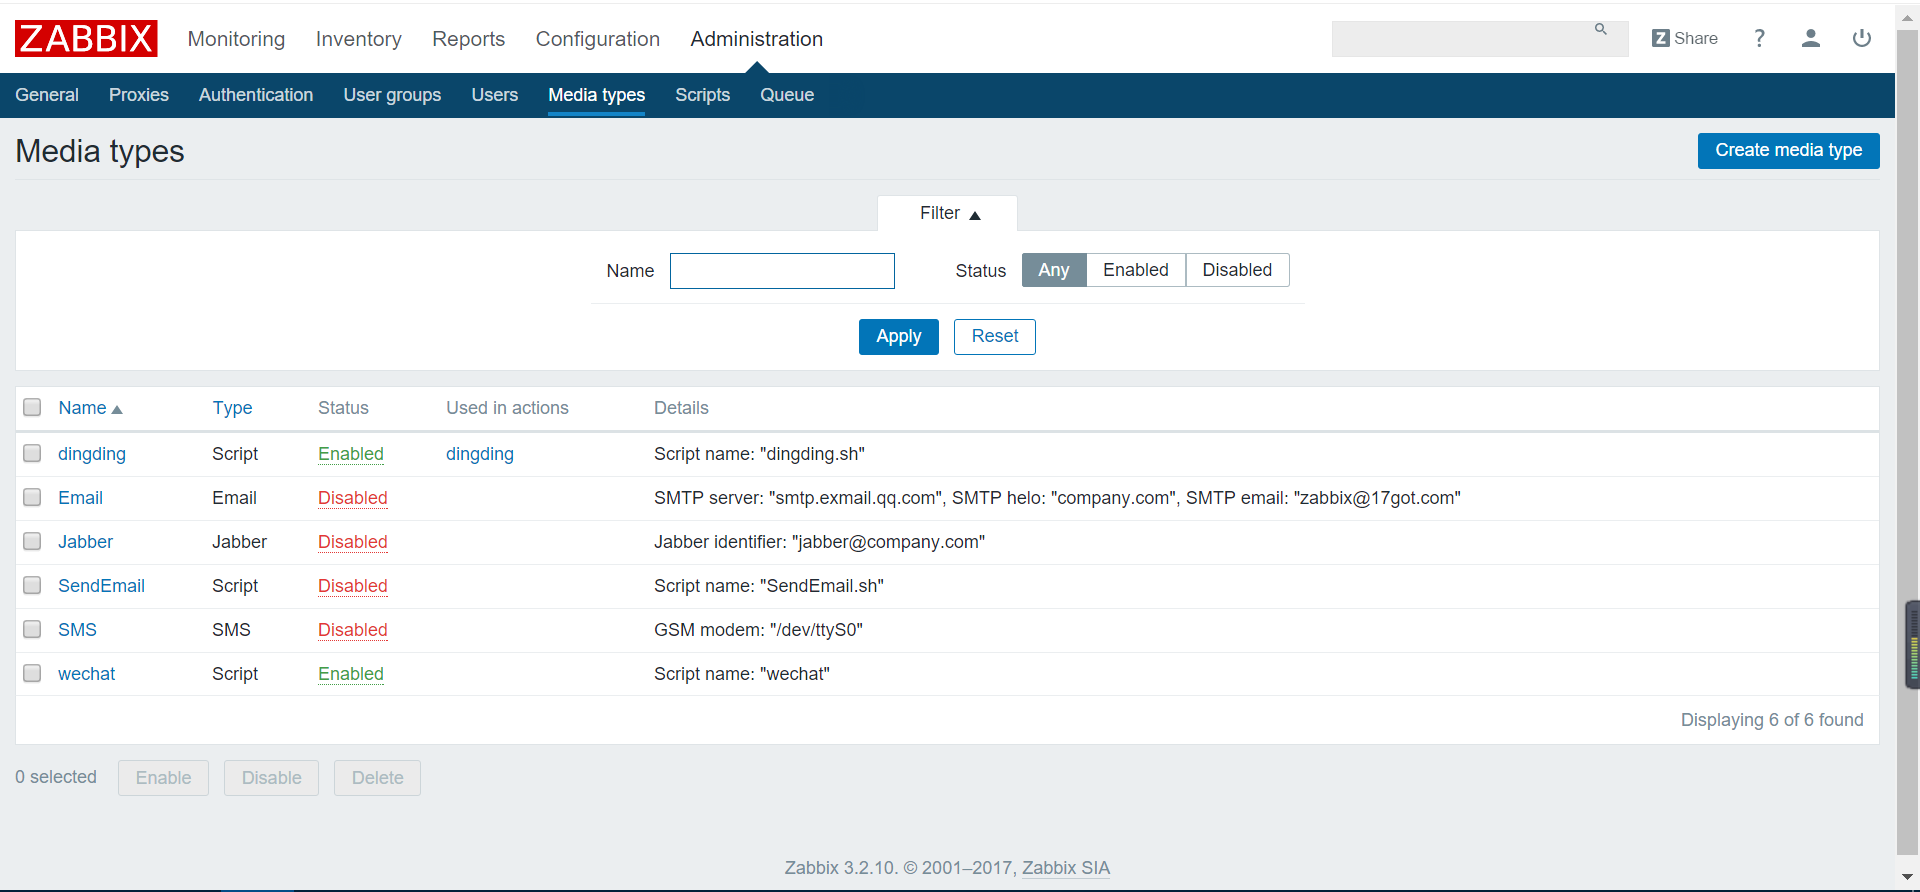Open the Zabbix SIA footer link
The width and height of the screenshot is (1920, 892).
[1066, 868]
